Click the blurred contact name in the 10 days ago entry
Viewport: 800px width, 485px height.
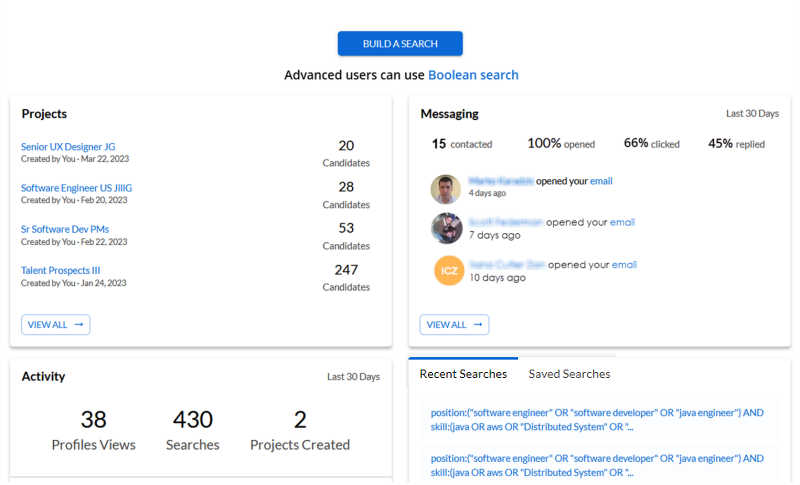point(508,265)
